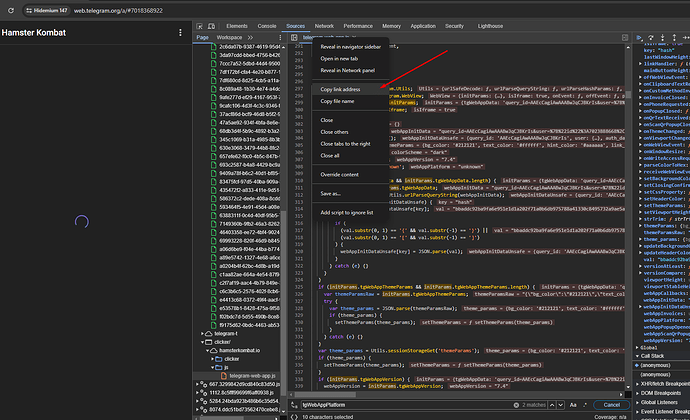Collapse the hamsterkombat.io domain node

click(207, 350)
